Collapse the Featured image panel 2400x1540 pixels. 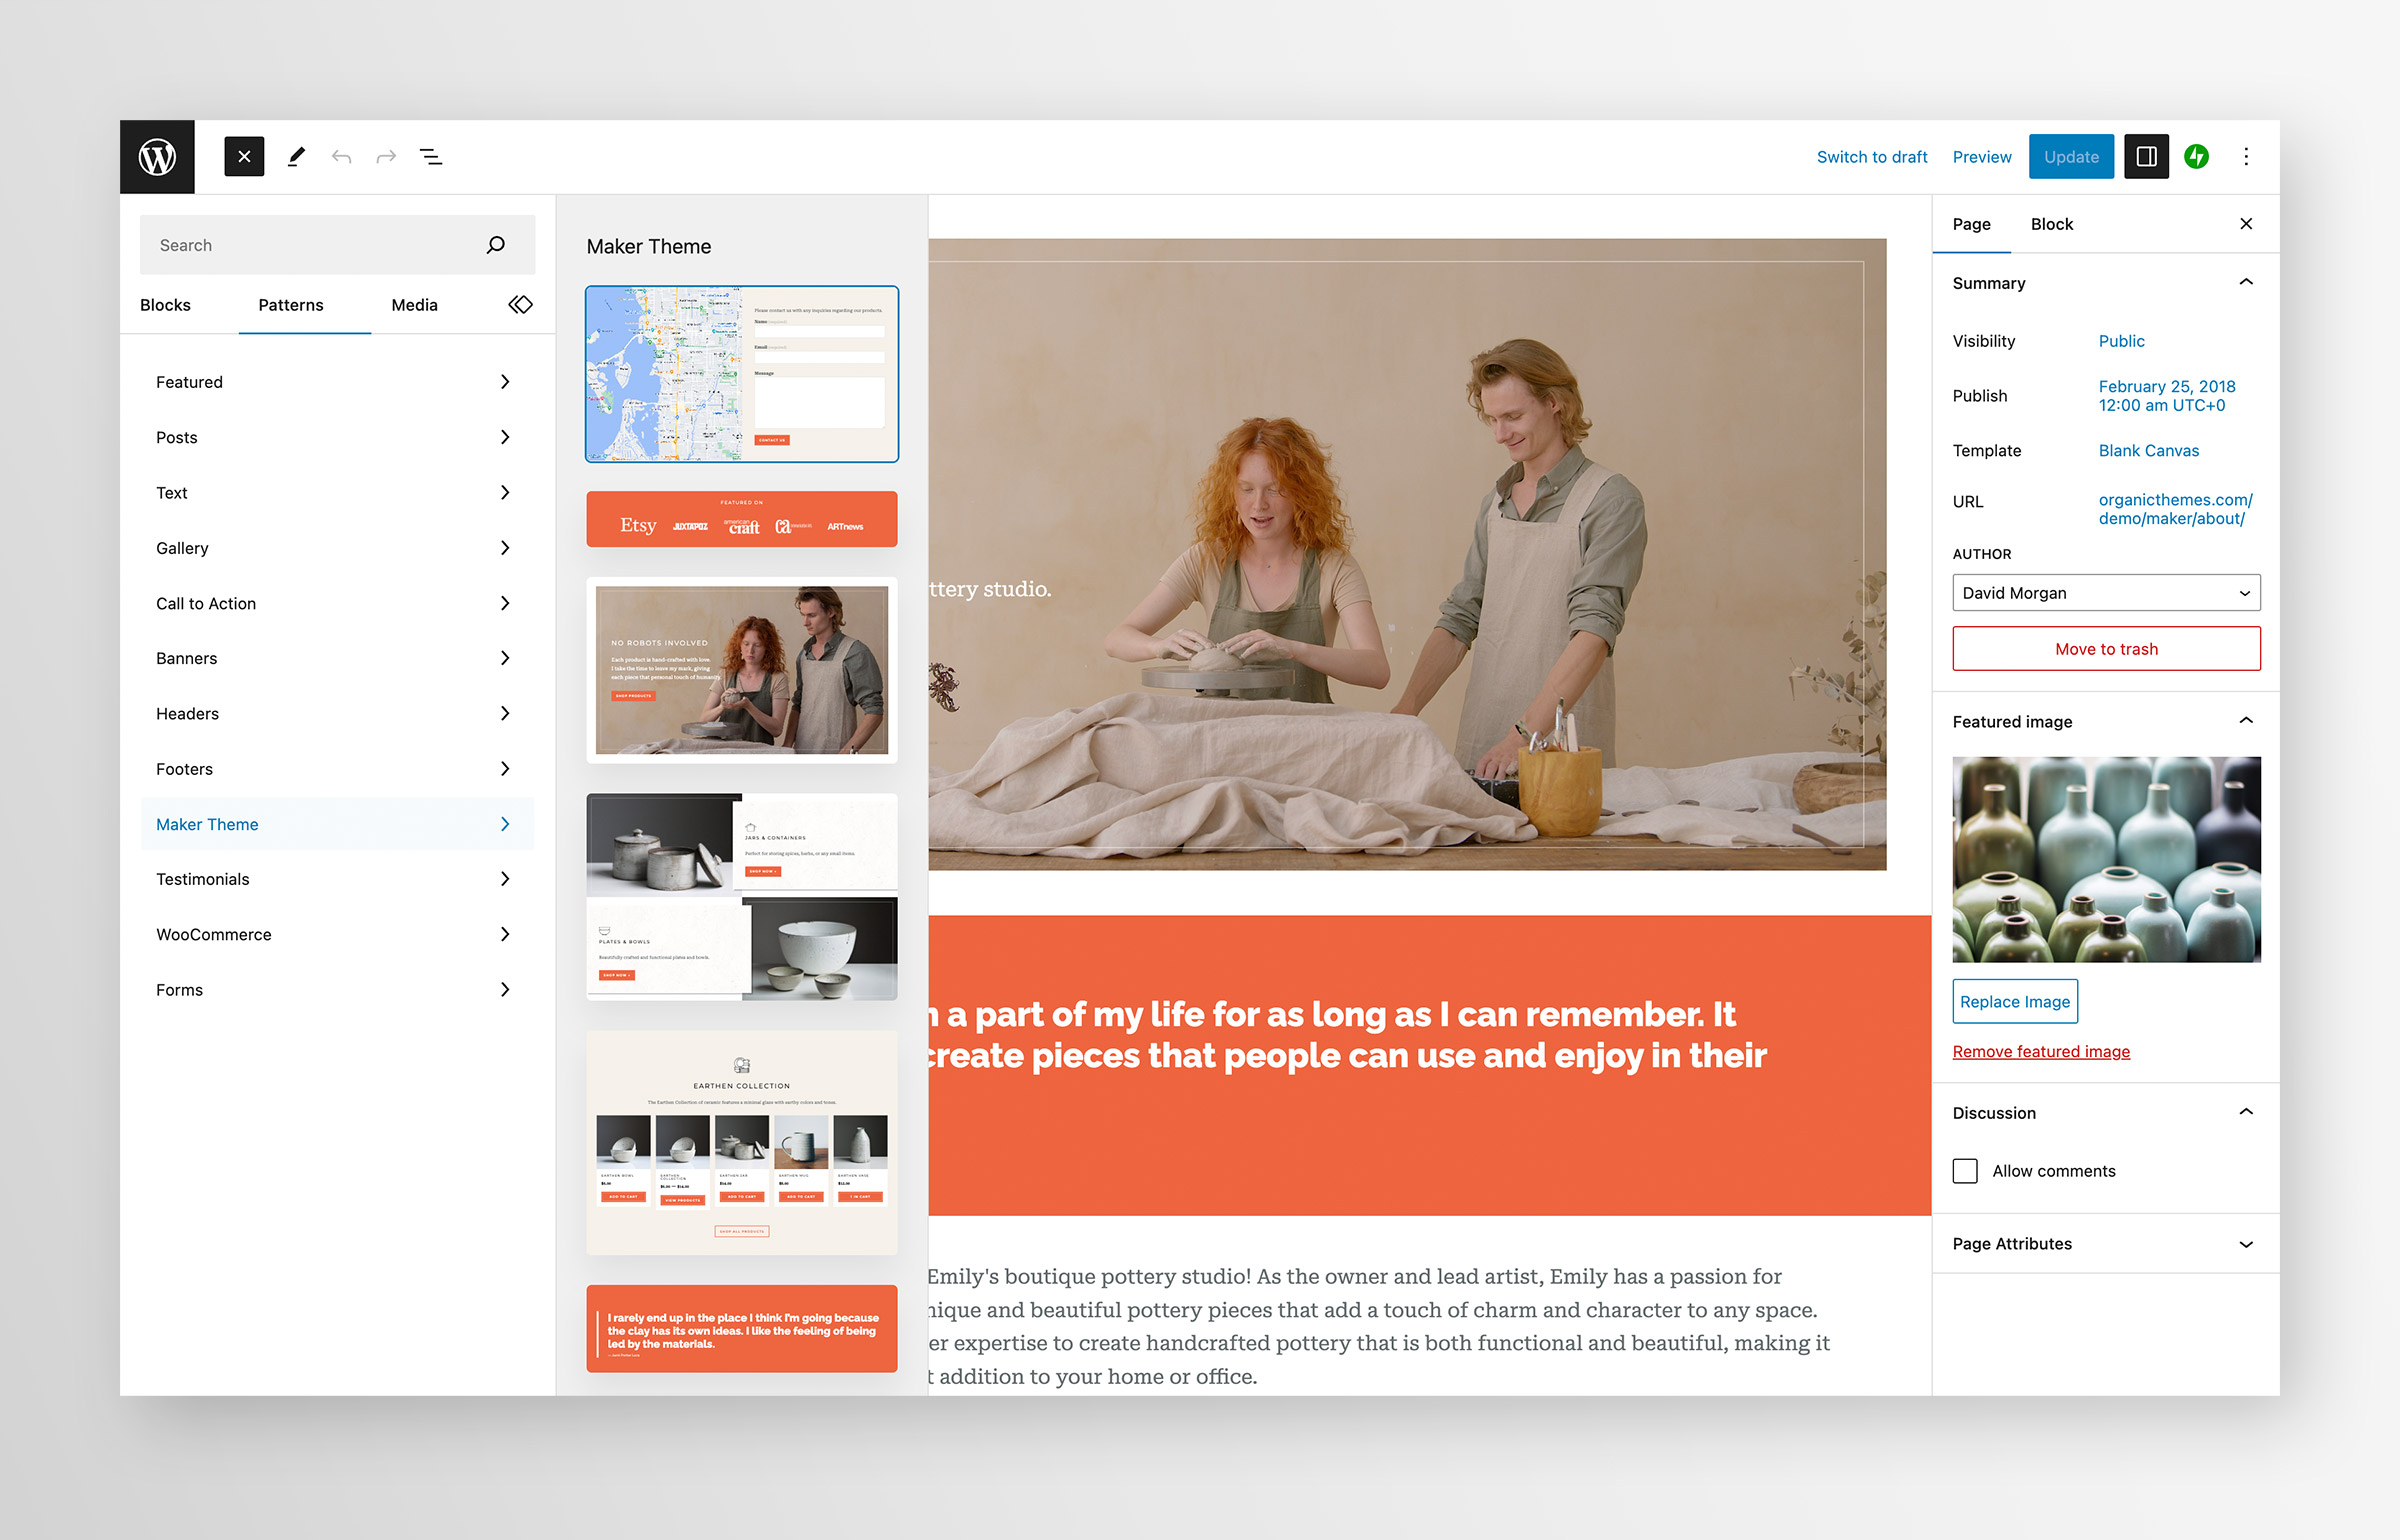coord(2246,721)
